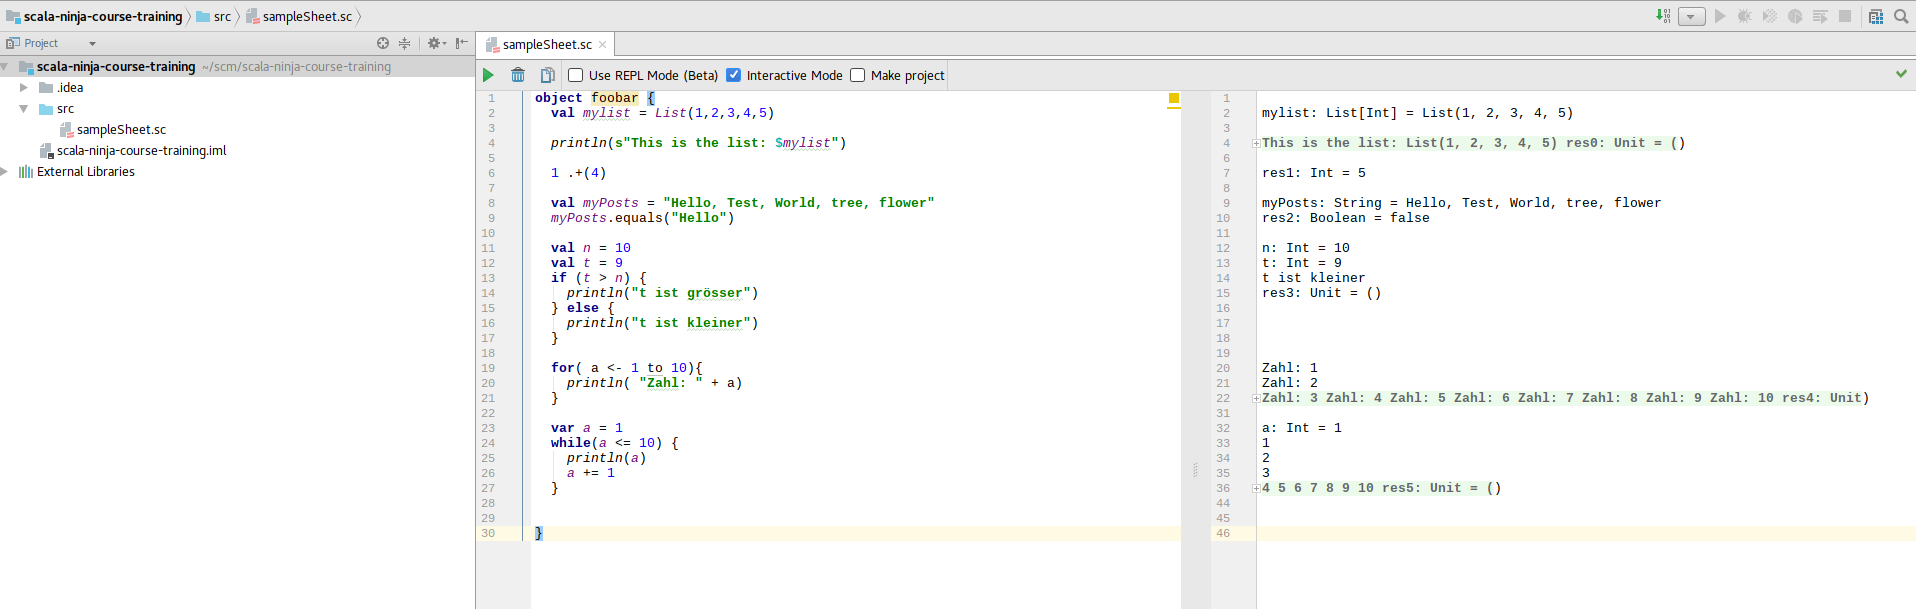Click the copy worksheet output icon
1916x609 pixels.
coord(548,75)
